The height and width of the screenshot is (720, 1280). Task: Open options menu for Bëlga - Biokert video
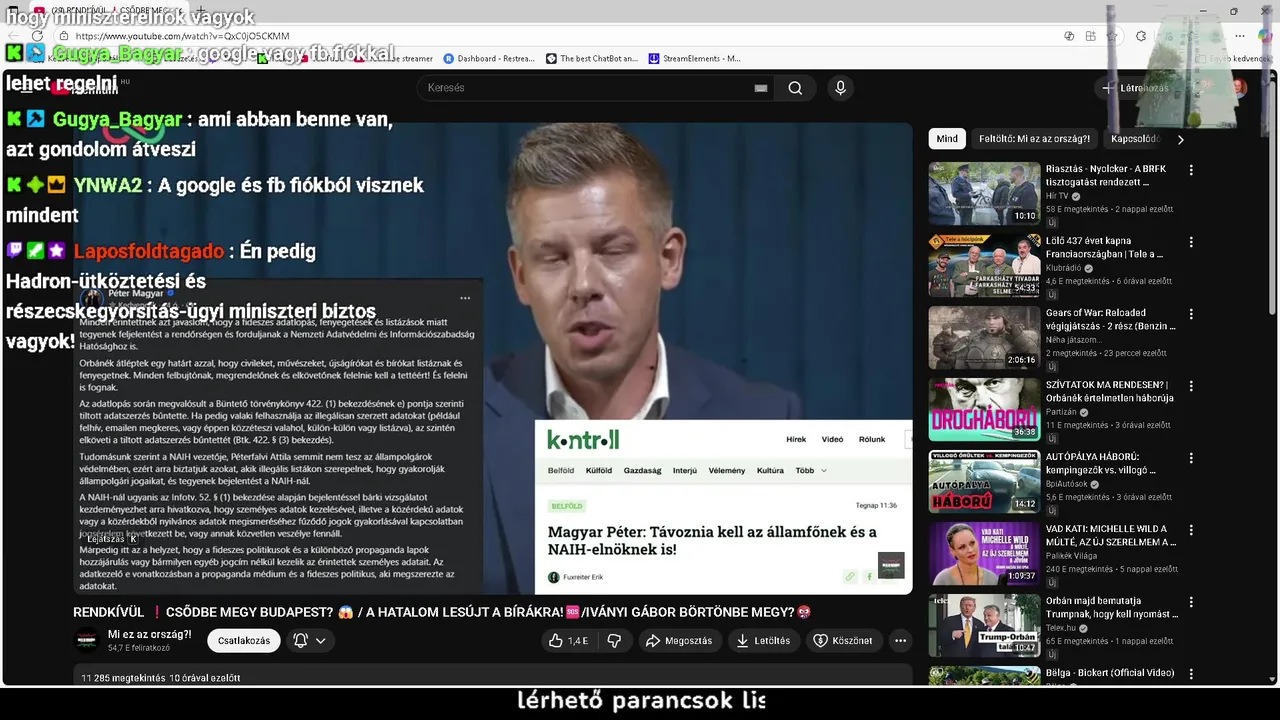click(x=1191, y=674)
